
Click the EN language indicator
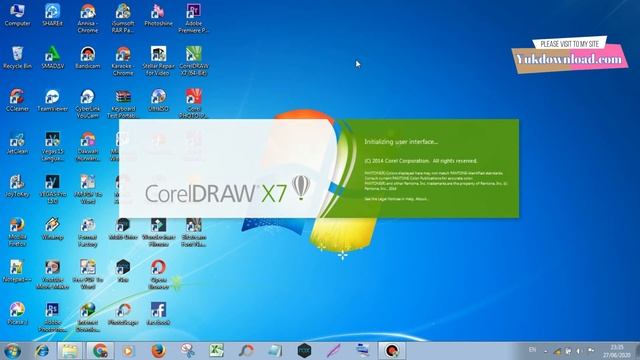532,350
